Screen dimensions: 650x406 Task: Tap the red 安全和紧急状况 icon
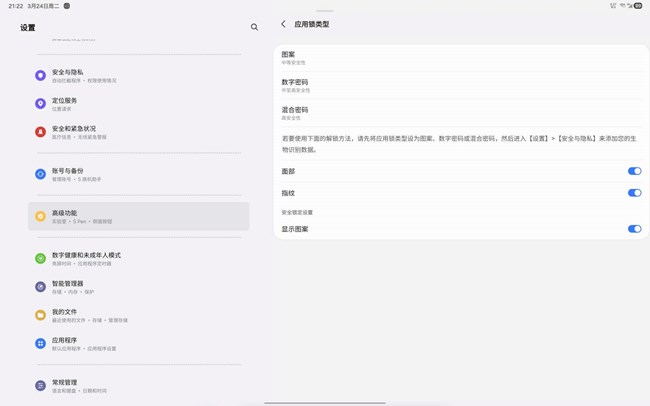click(x=41, y=132)
